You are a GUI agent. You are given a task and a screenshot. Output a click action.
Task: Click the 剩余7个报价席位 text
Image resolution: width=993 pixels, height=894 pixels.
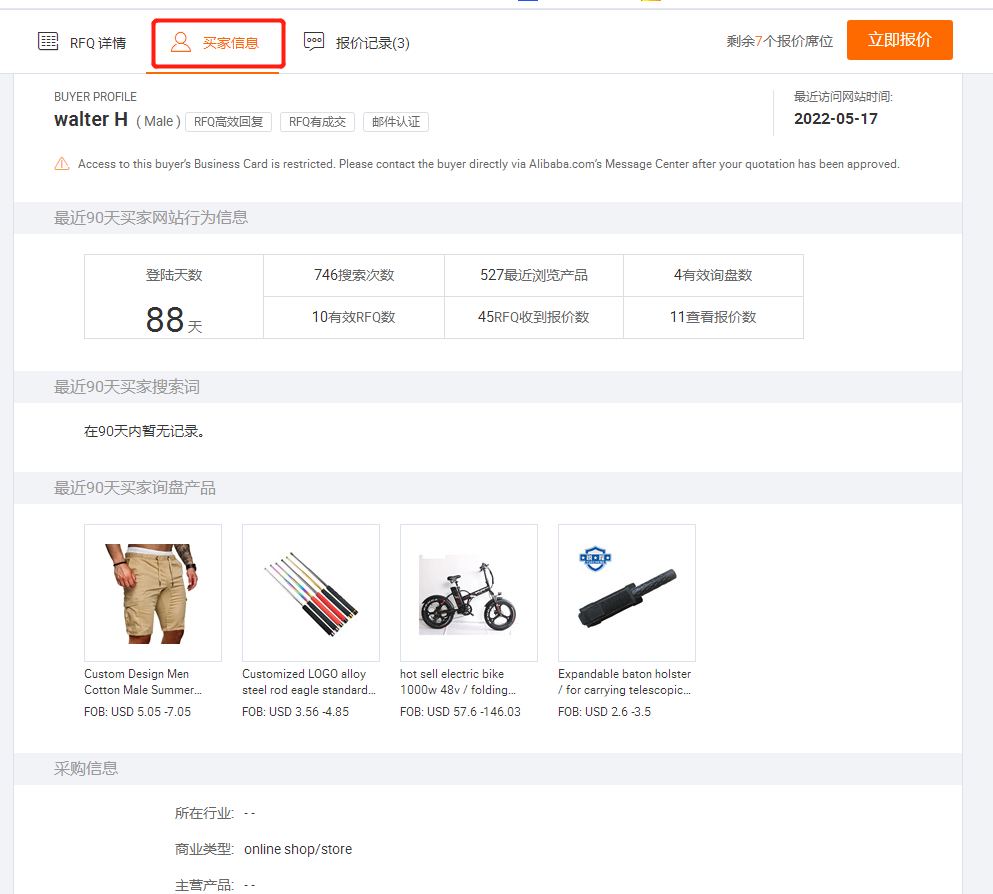(x=780, y=41)
